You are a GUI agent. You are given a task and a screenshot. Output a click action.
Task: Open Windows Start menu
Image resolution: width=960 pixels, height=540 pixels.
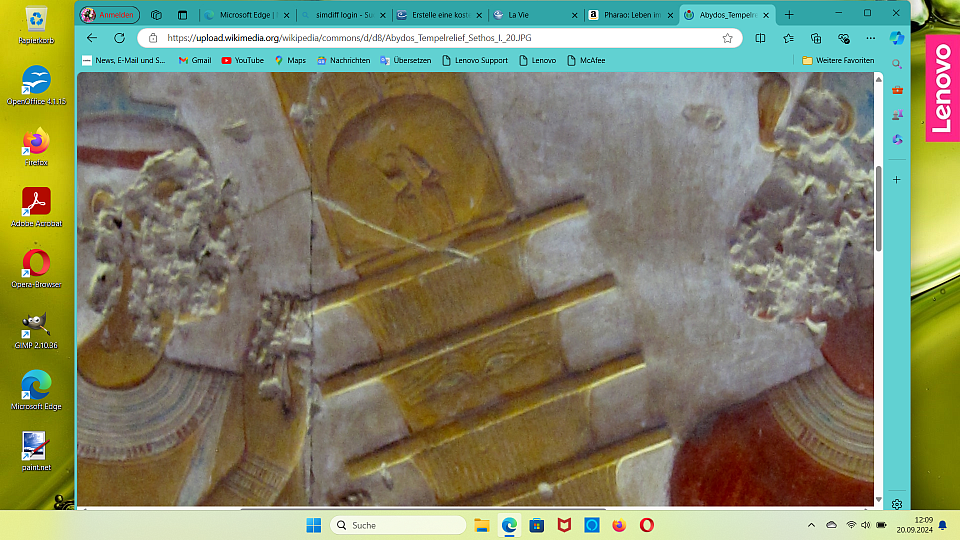313,525
